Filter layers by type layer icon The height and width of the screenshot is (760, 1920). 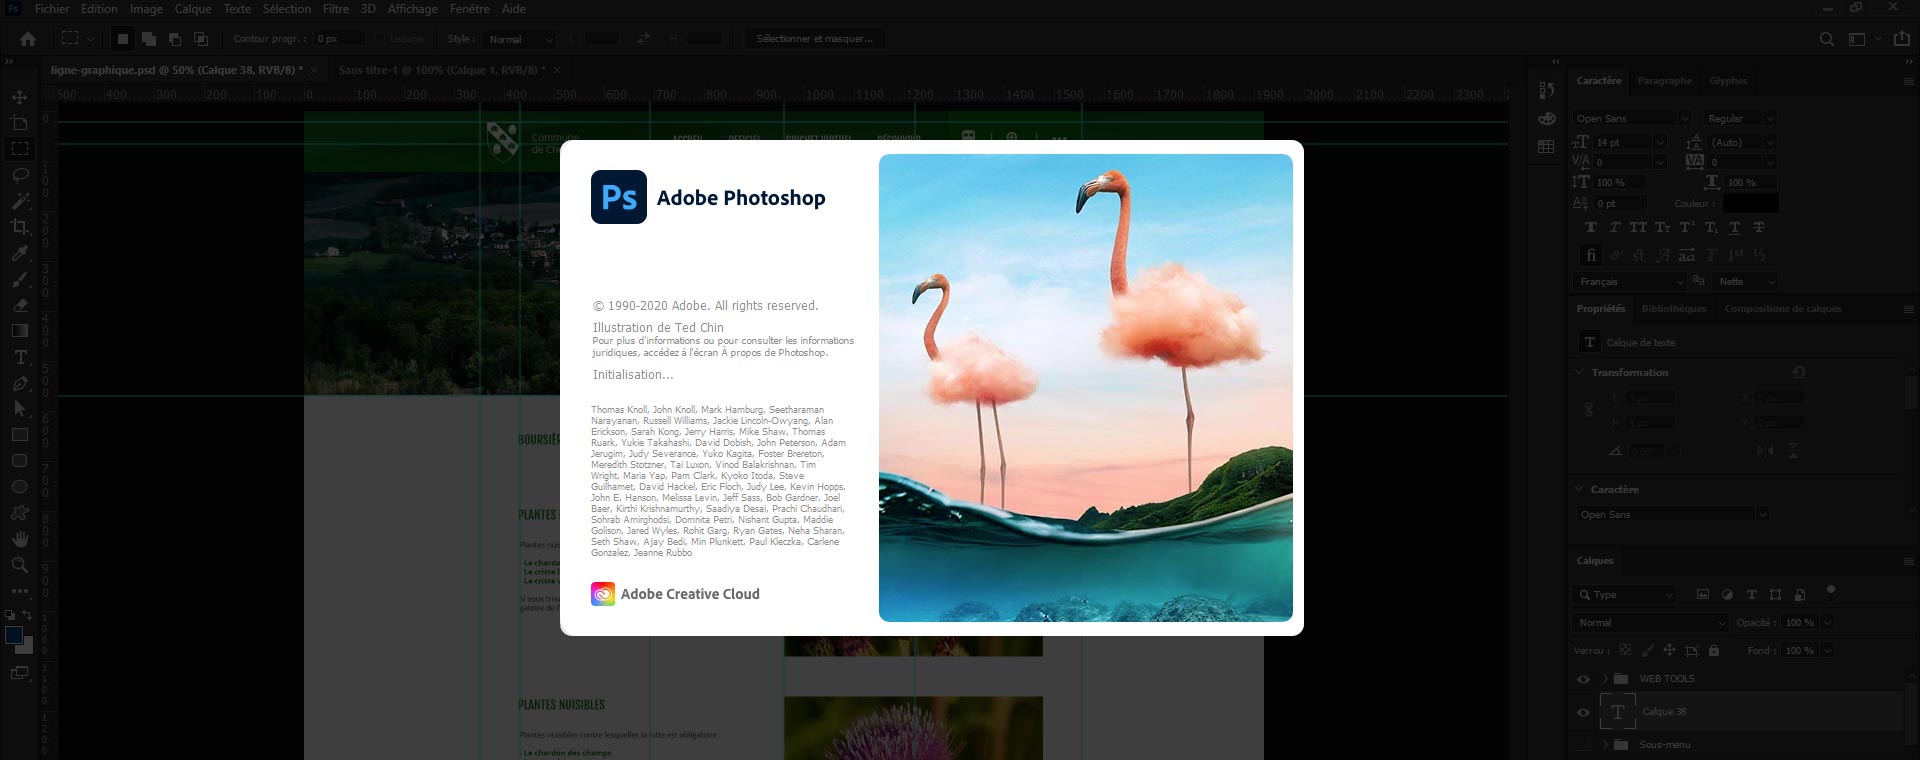point(1751,594)
